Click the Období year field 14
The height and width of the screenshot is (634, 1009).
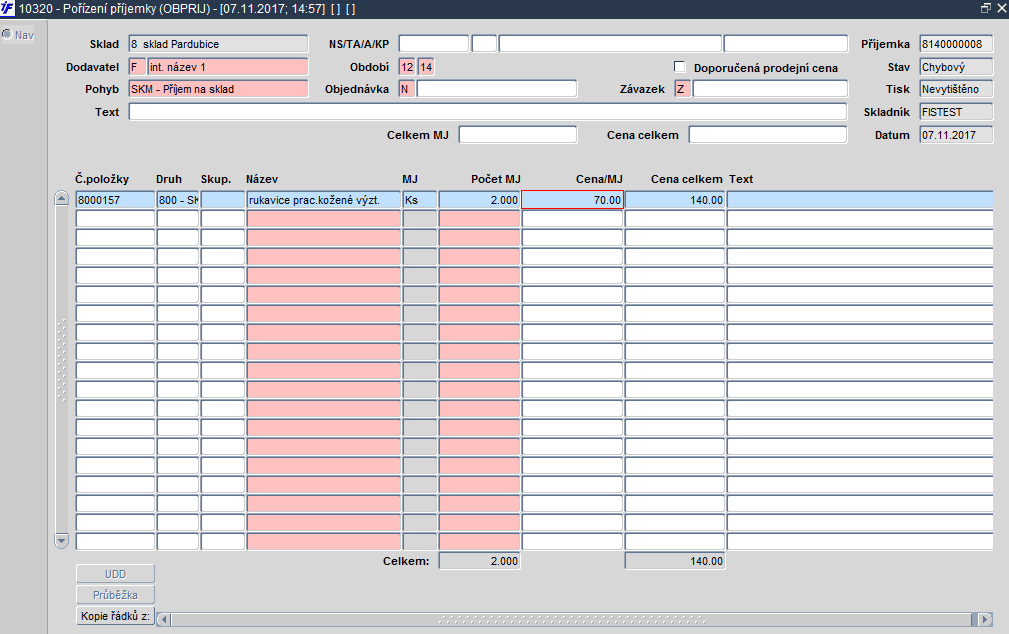tap(426, 67)
